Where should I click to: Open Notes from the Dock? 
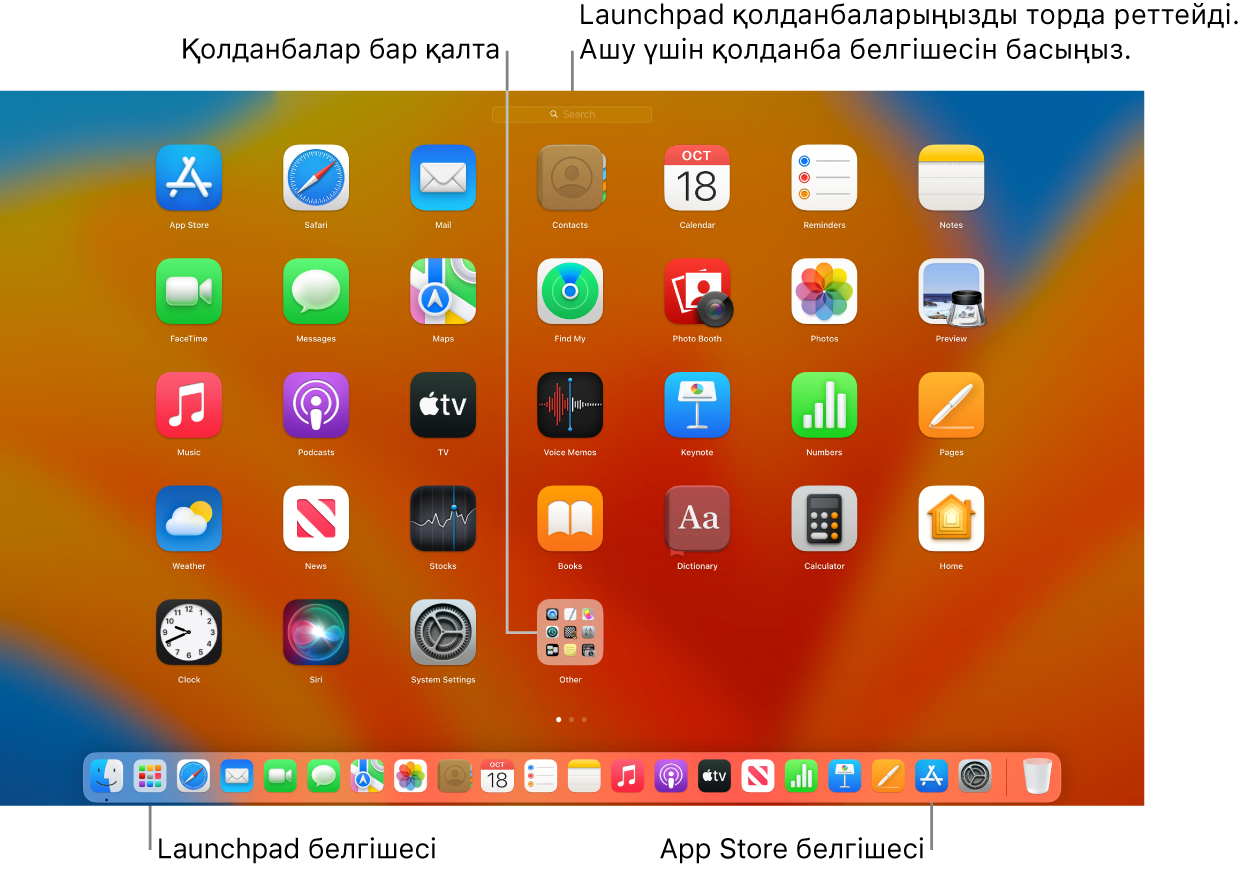coord(584,776)
